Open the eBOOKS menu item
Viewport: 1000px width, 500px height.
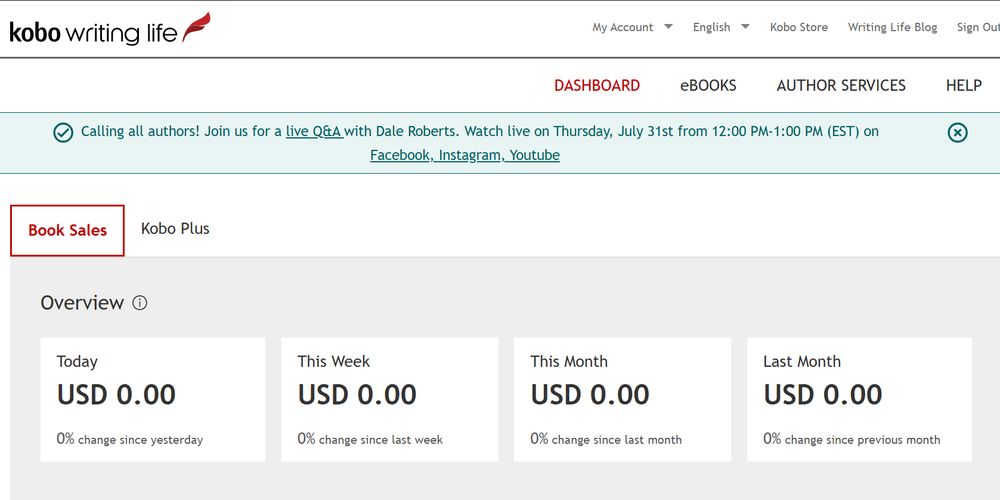tap(708, 85)
